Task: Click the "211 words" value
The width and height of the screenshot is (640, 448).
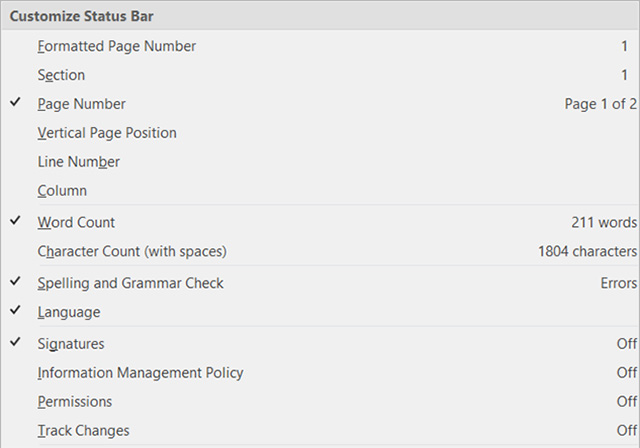Action: tap(604, 223)
